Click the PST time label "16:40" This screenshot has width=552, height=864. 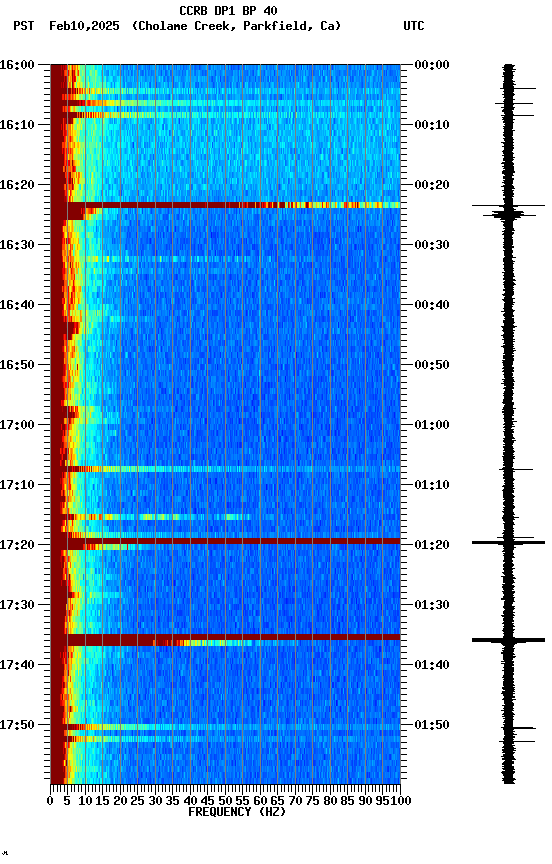[17, 305]
